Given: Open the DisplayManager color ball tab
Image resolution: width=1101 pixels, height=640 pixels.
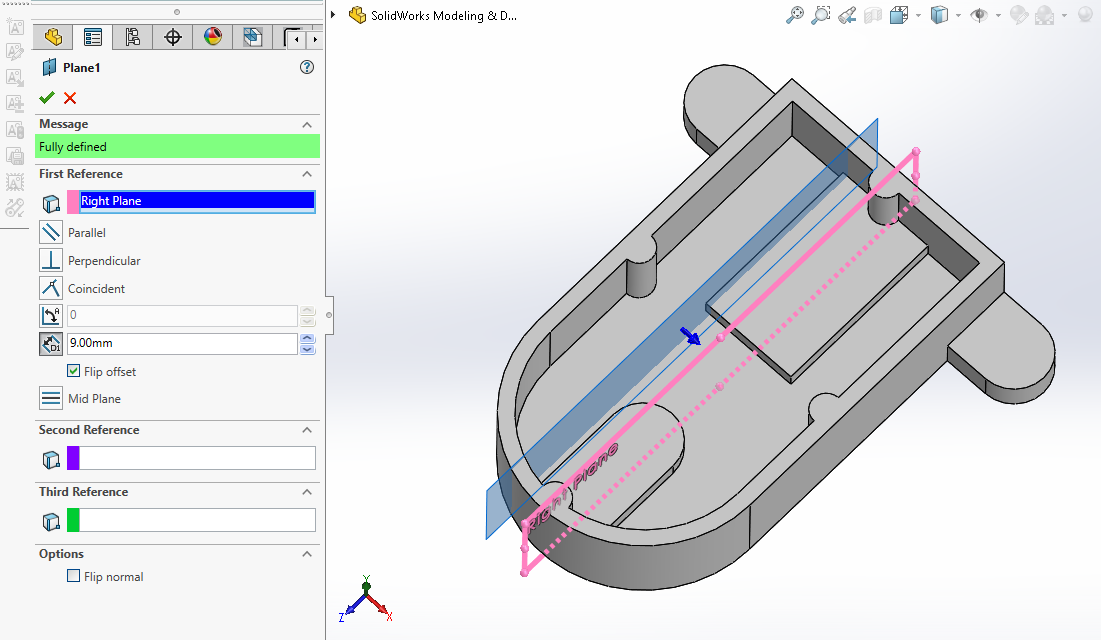Looking at the screenshot, I should pos(213,38).
